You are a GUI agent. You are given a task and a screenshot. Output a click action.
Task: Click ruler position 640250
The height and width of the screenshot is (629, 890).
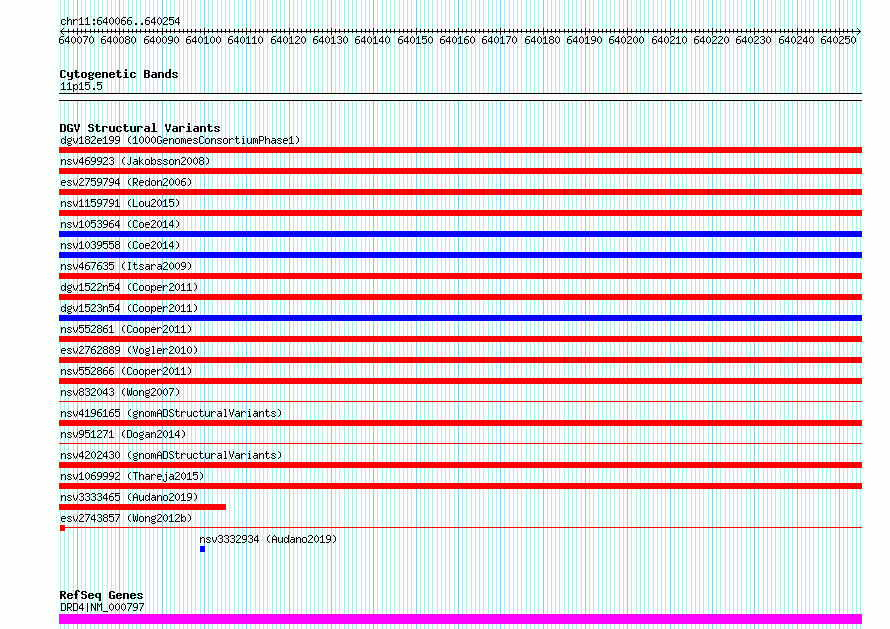pos(838,40)
